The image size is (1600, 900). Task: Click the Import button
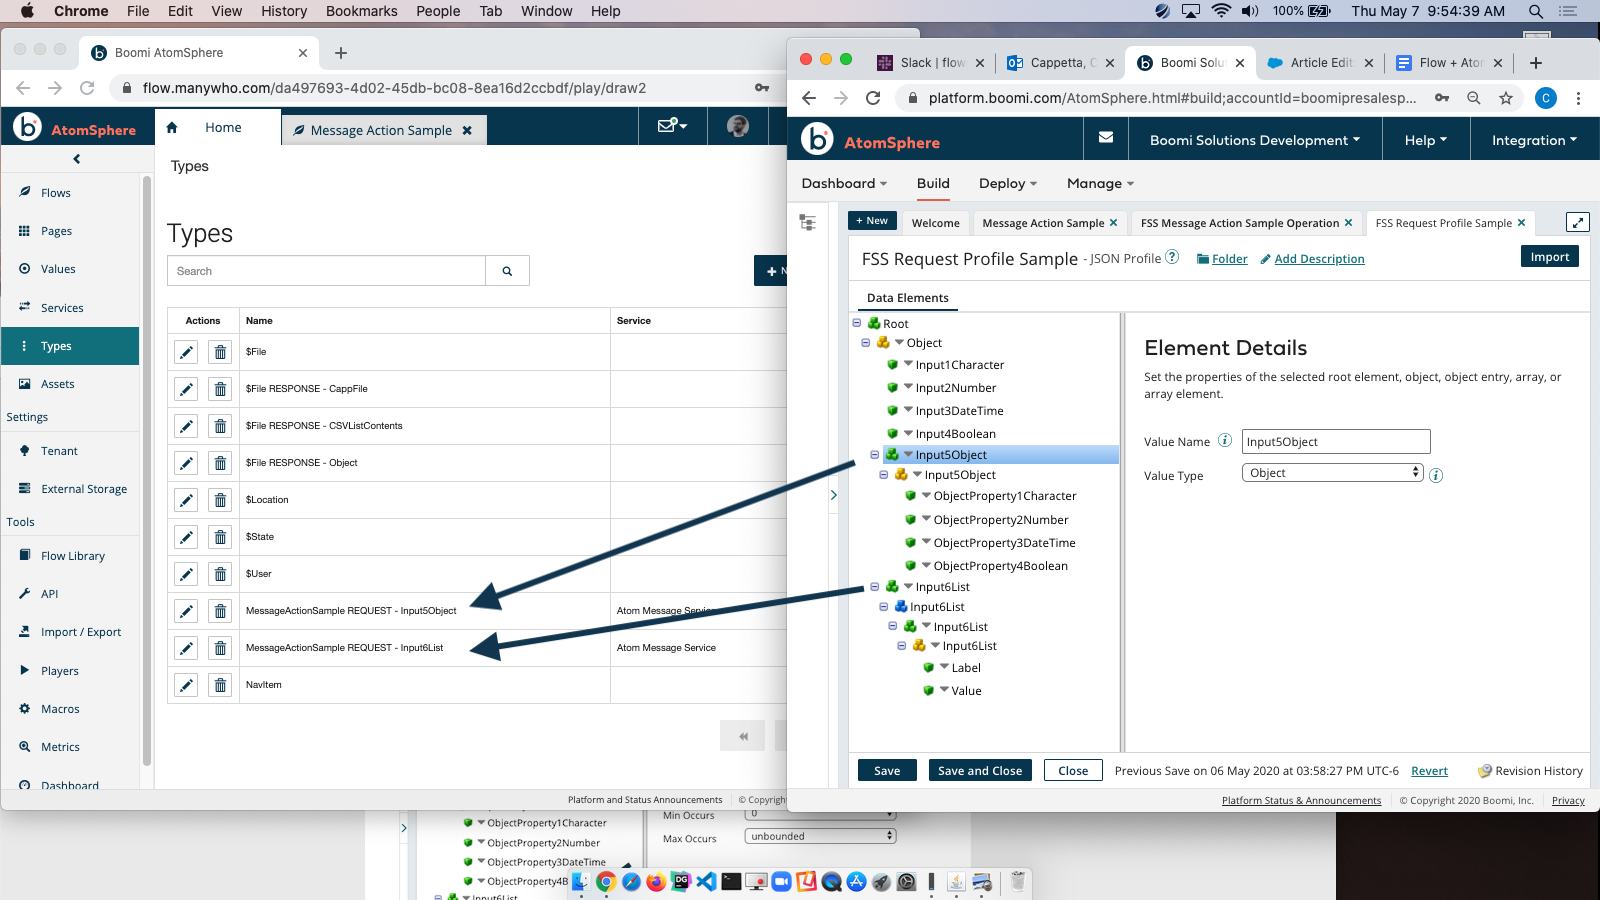coord(1550,257)
